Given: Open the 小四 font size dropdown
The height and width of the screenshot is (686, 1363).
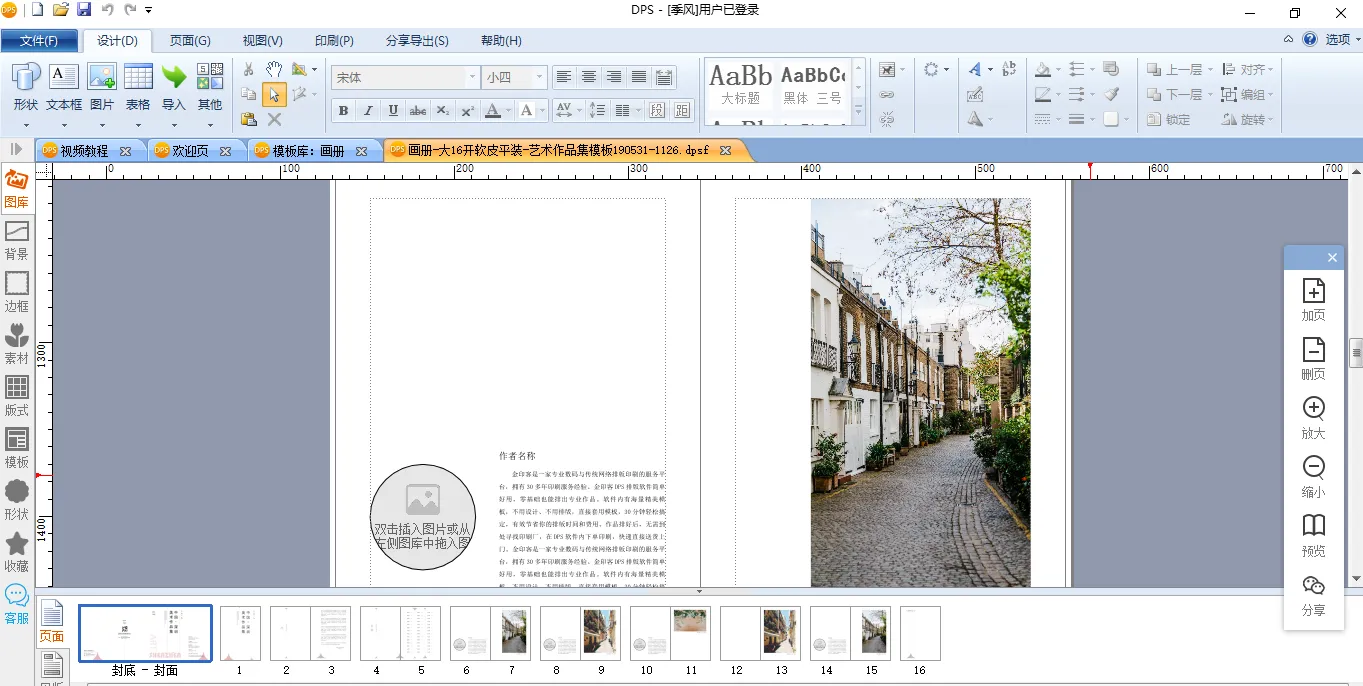Looking at the screenshot, I should (539, 77).
